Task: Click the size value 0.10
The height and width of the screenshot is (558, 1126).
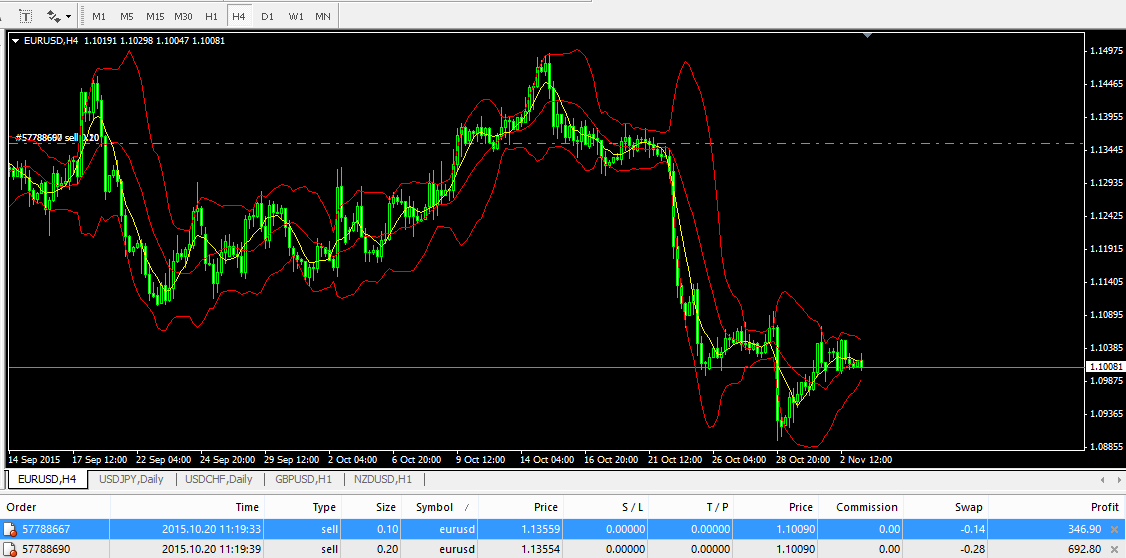Action: click(386, 529)
